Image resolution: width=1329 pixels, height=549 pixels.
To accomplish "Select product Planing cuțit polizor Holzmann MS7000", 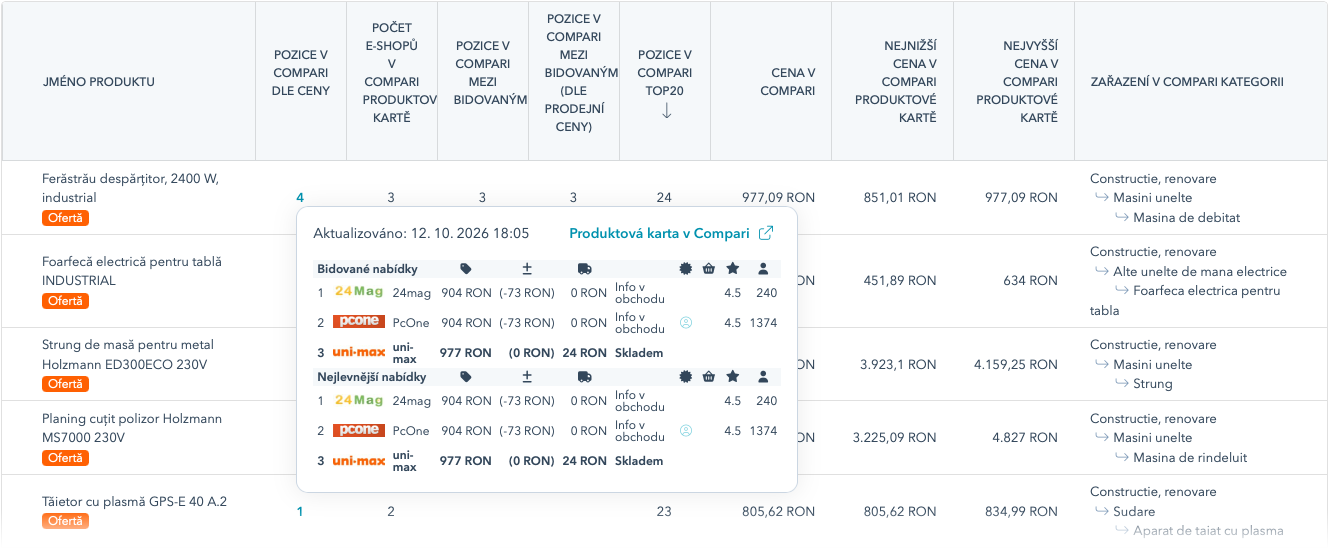I will pos(132,428).
